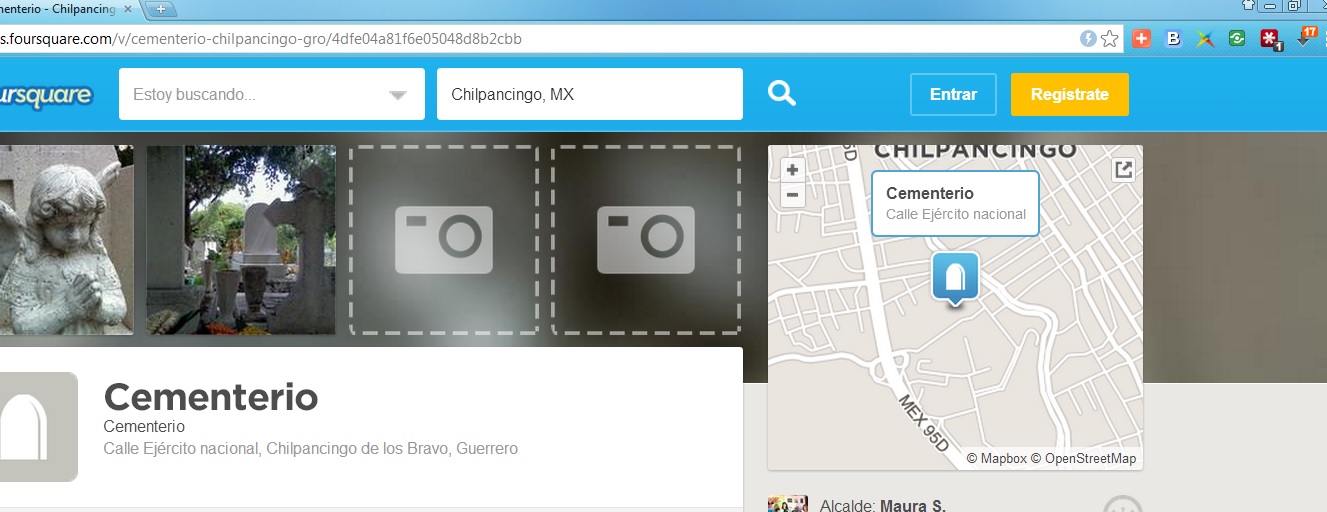
Task: Open the red asterisk password extension
Action: [x=1270, y=39]
